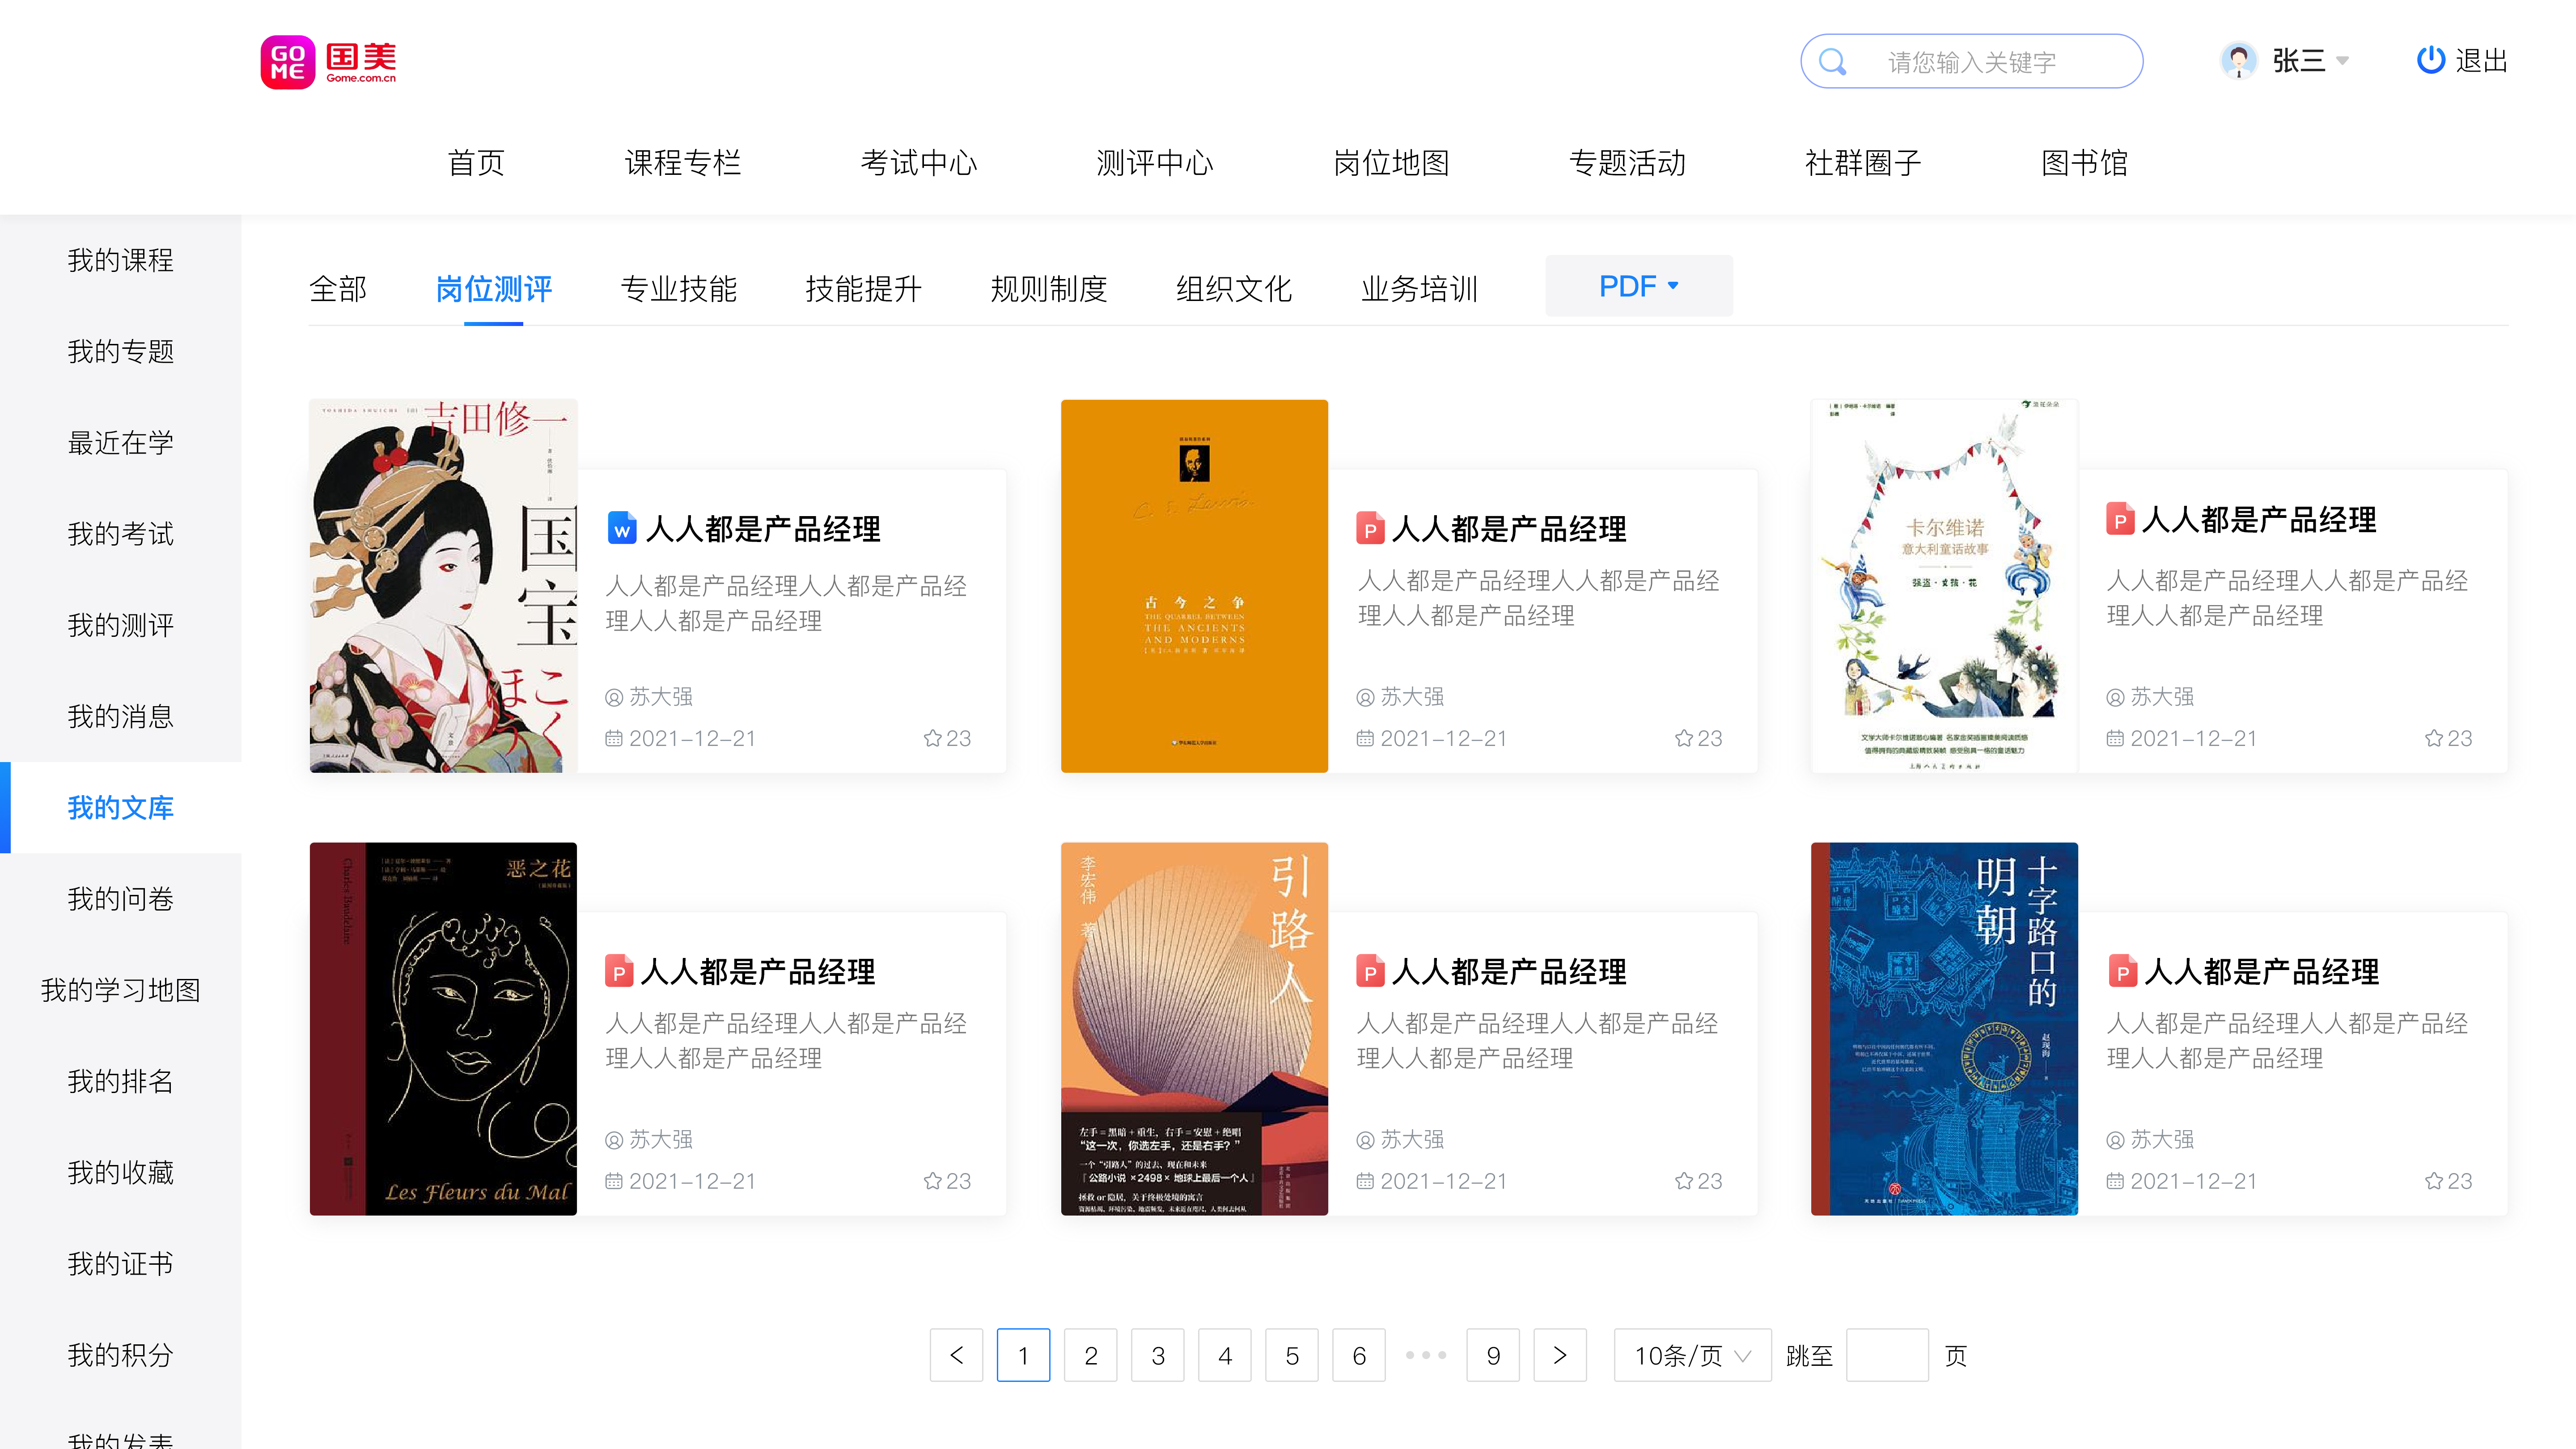2576x1449 pixels.
Task: Click the star icon on orange book card
Action: coord(1683,738)
